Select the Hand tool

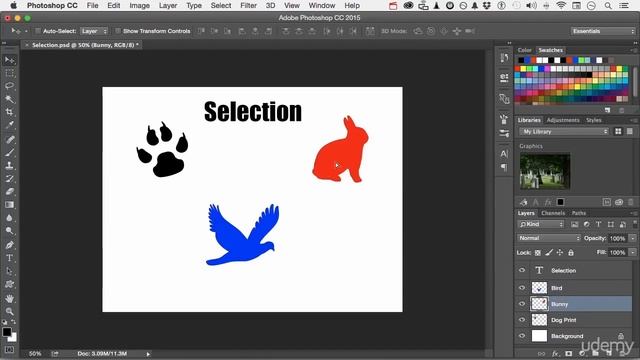pos(9,298)
